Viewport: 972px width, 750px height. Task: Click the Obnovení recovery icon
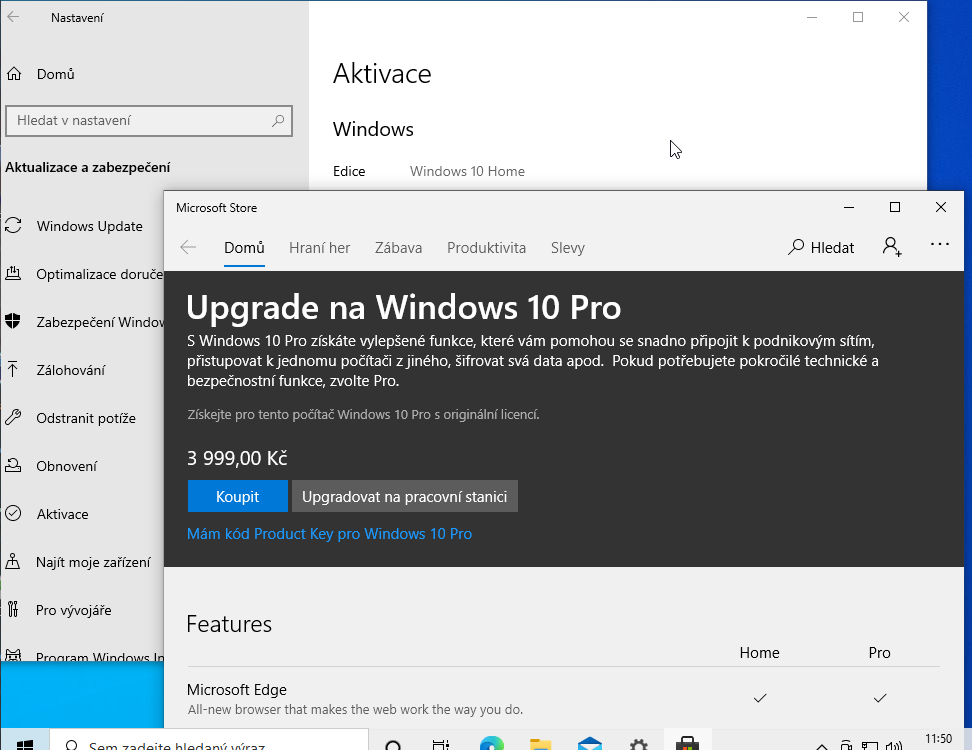(13, 465)
